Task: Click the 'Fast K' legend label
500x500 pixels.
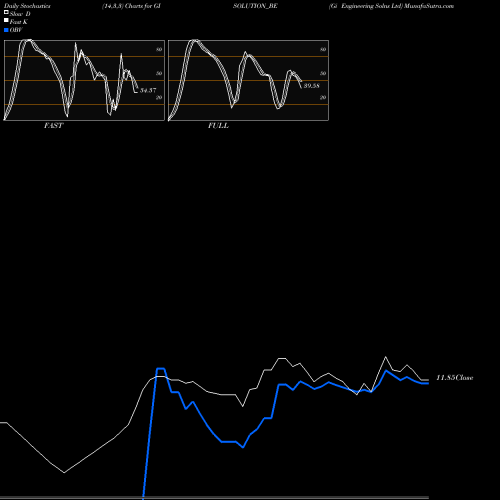Action: 19,22
